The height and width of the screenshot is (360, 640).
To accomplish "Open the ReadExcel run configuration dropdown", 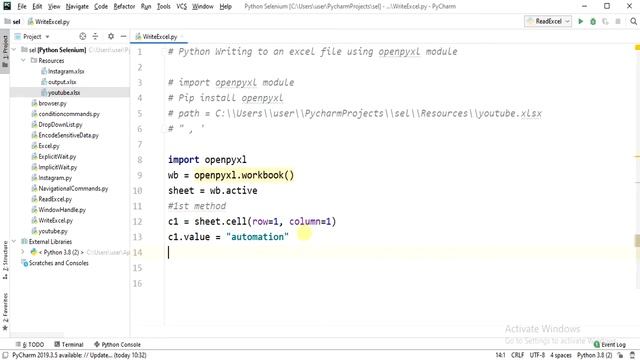I will pos(548,21).
